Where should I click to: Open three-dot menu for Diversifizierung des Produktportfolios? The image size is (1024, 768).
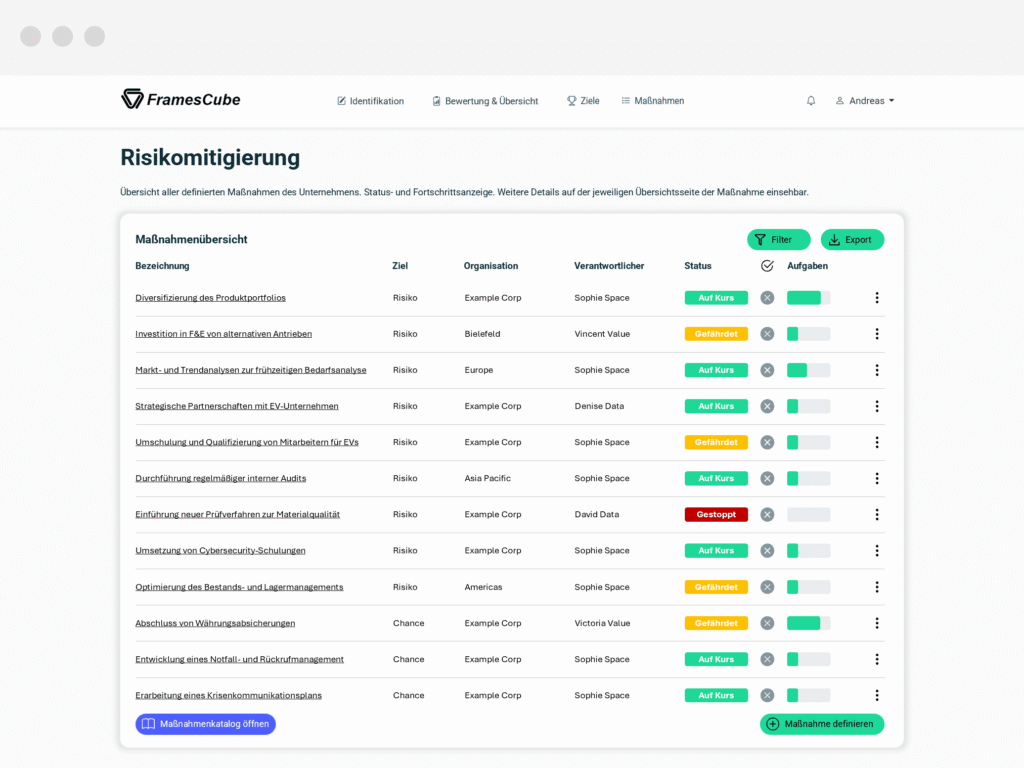pyautogui.click(x=877, y=298)
